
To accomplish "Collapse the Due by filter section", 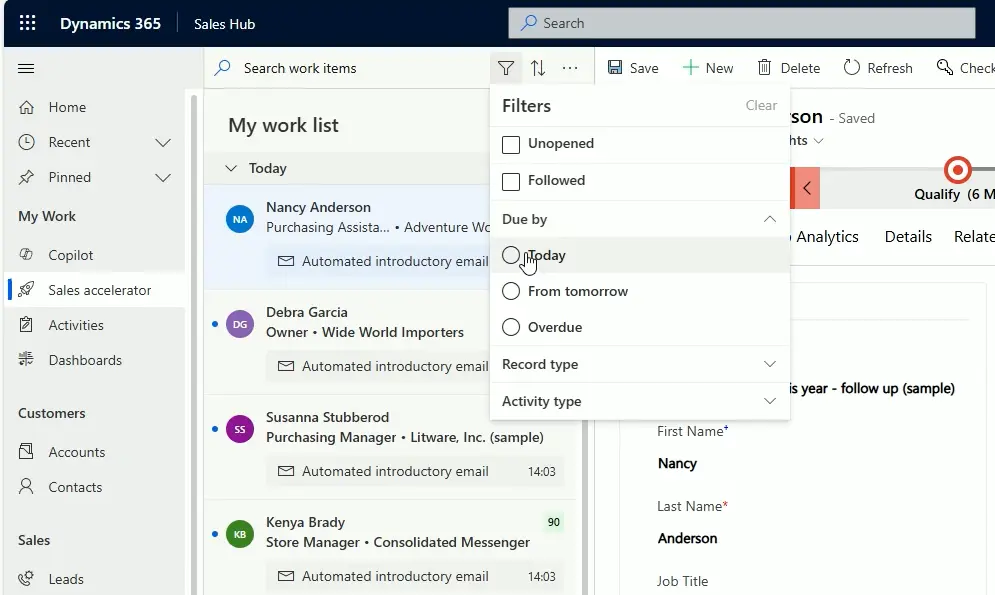I will (769, 218).
